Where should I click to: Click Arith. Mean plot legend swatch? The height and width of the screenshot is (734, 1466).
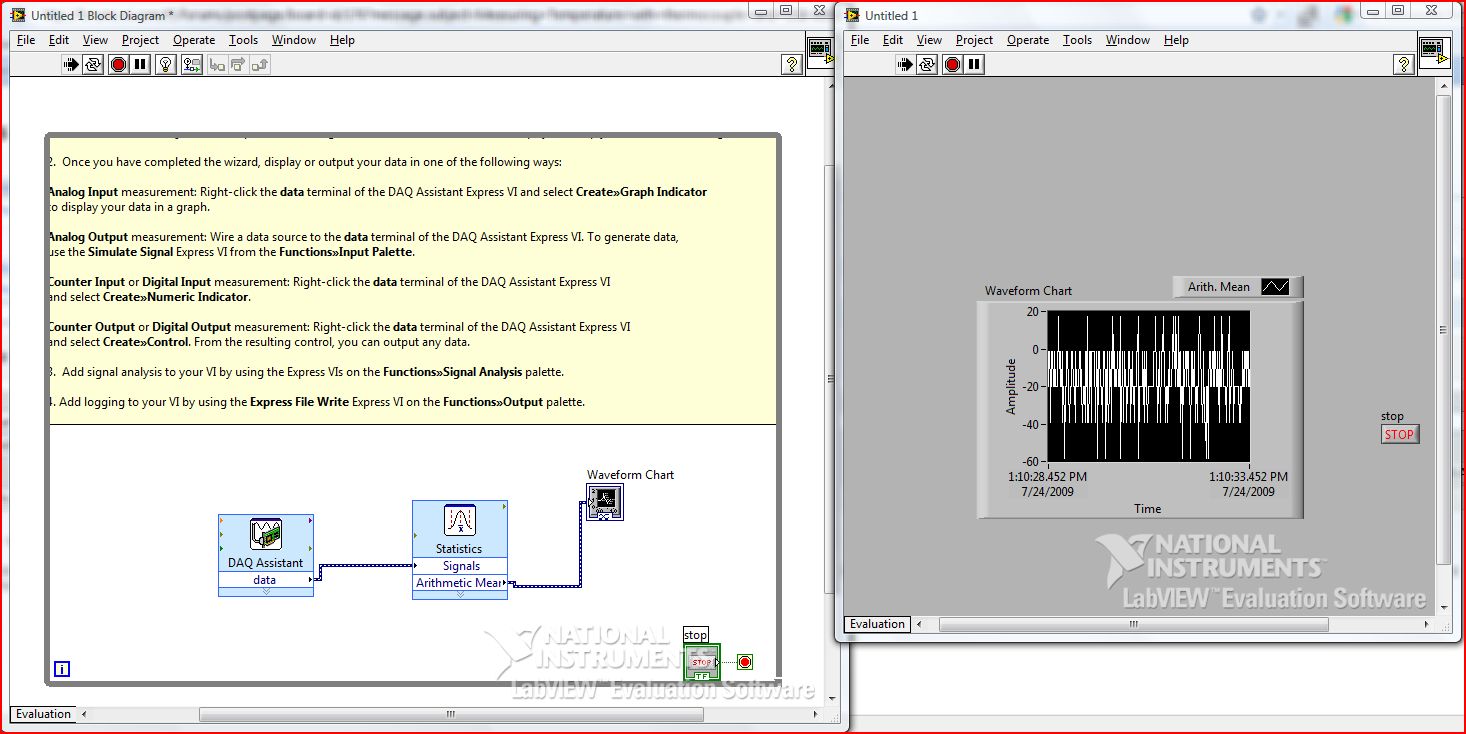pyautogui.click(x=1275, y=287)
